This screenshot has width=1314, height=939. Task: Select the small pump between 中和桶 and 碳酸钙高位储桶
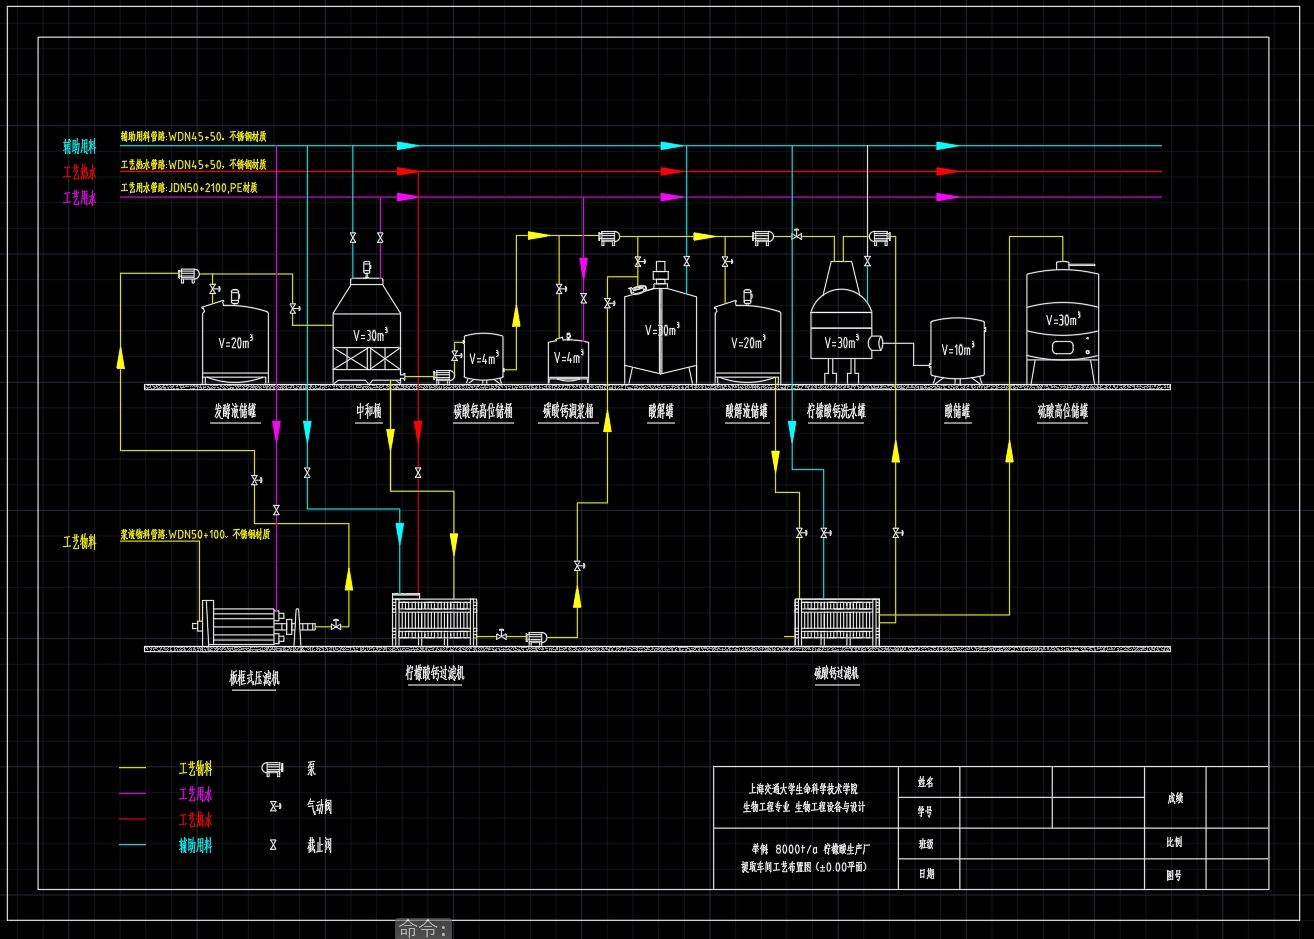442,375
